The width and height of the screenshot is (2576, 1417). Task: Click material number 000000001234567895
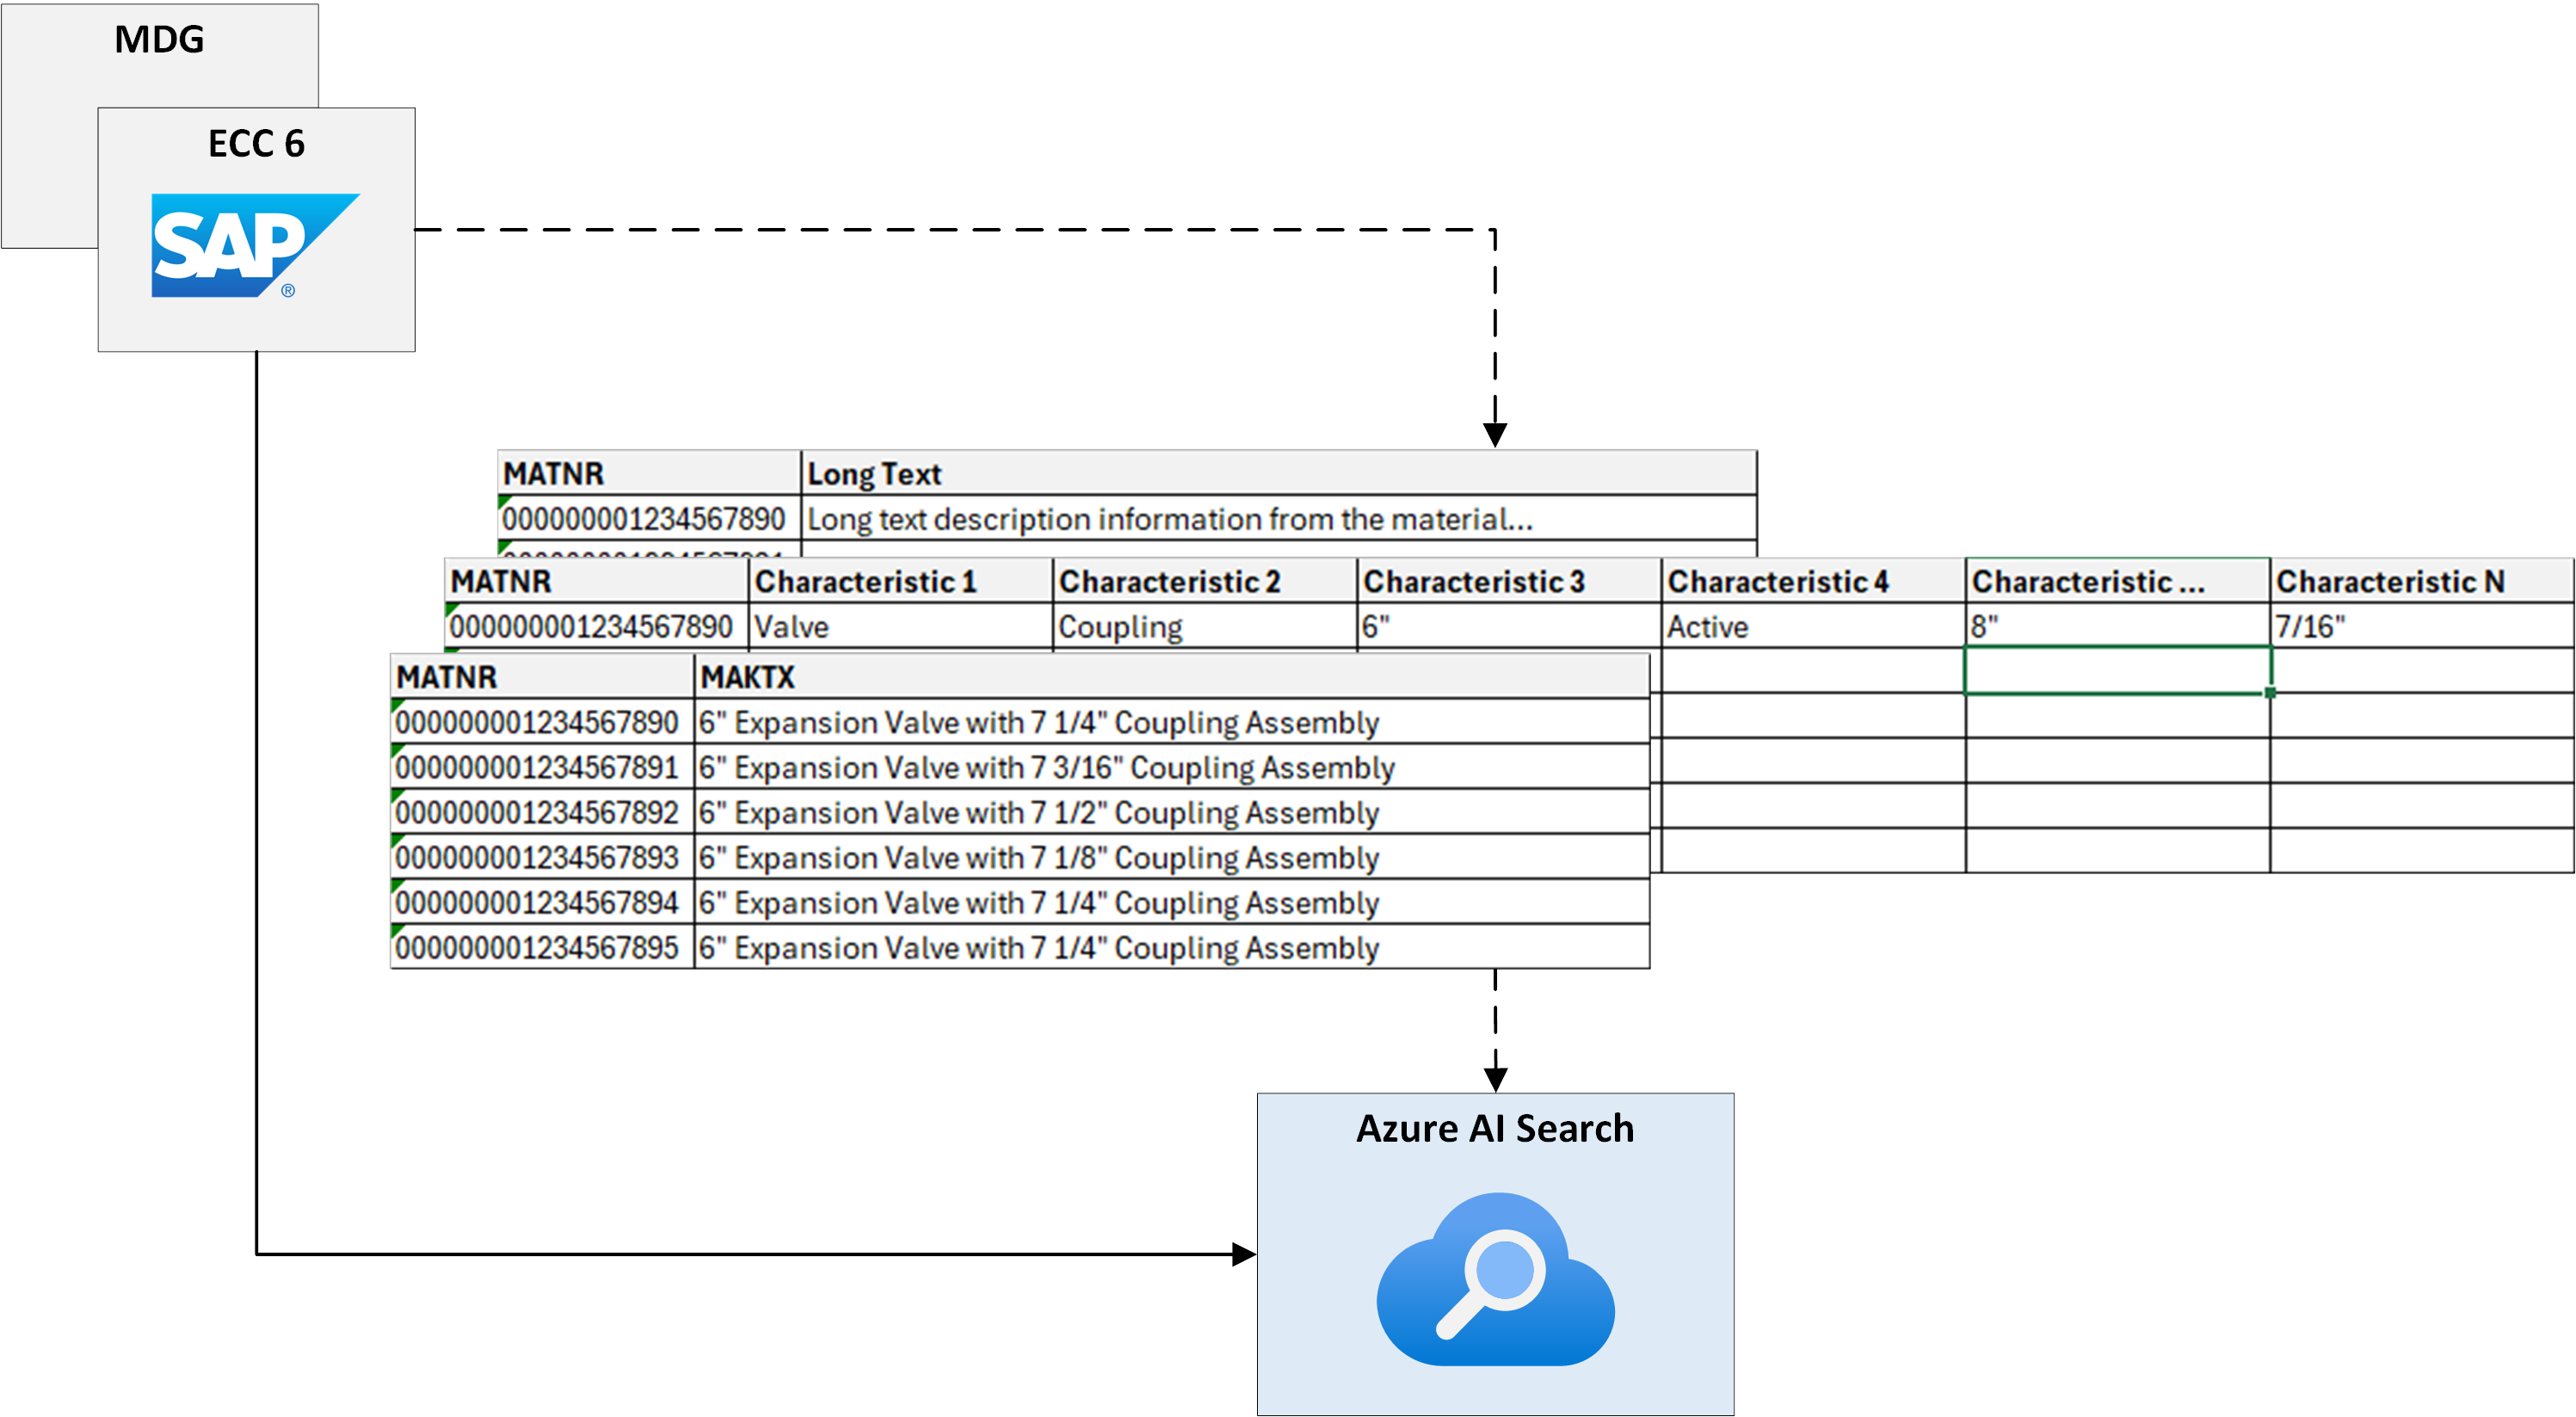[537, 948]
